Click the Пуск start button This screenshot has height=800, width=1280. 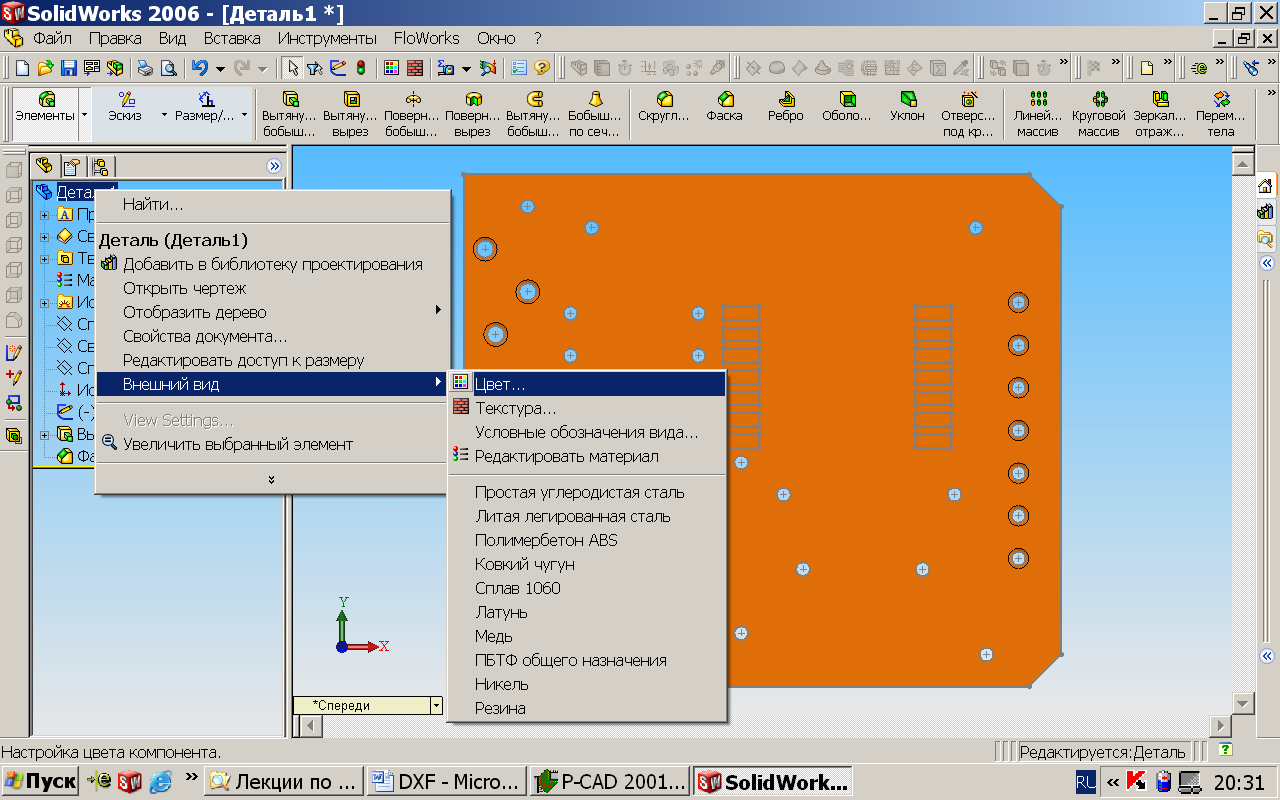40,782
